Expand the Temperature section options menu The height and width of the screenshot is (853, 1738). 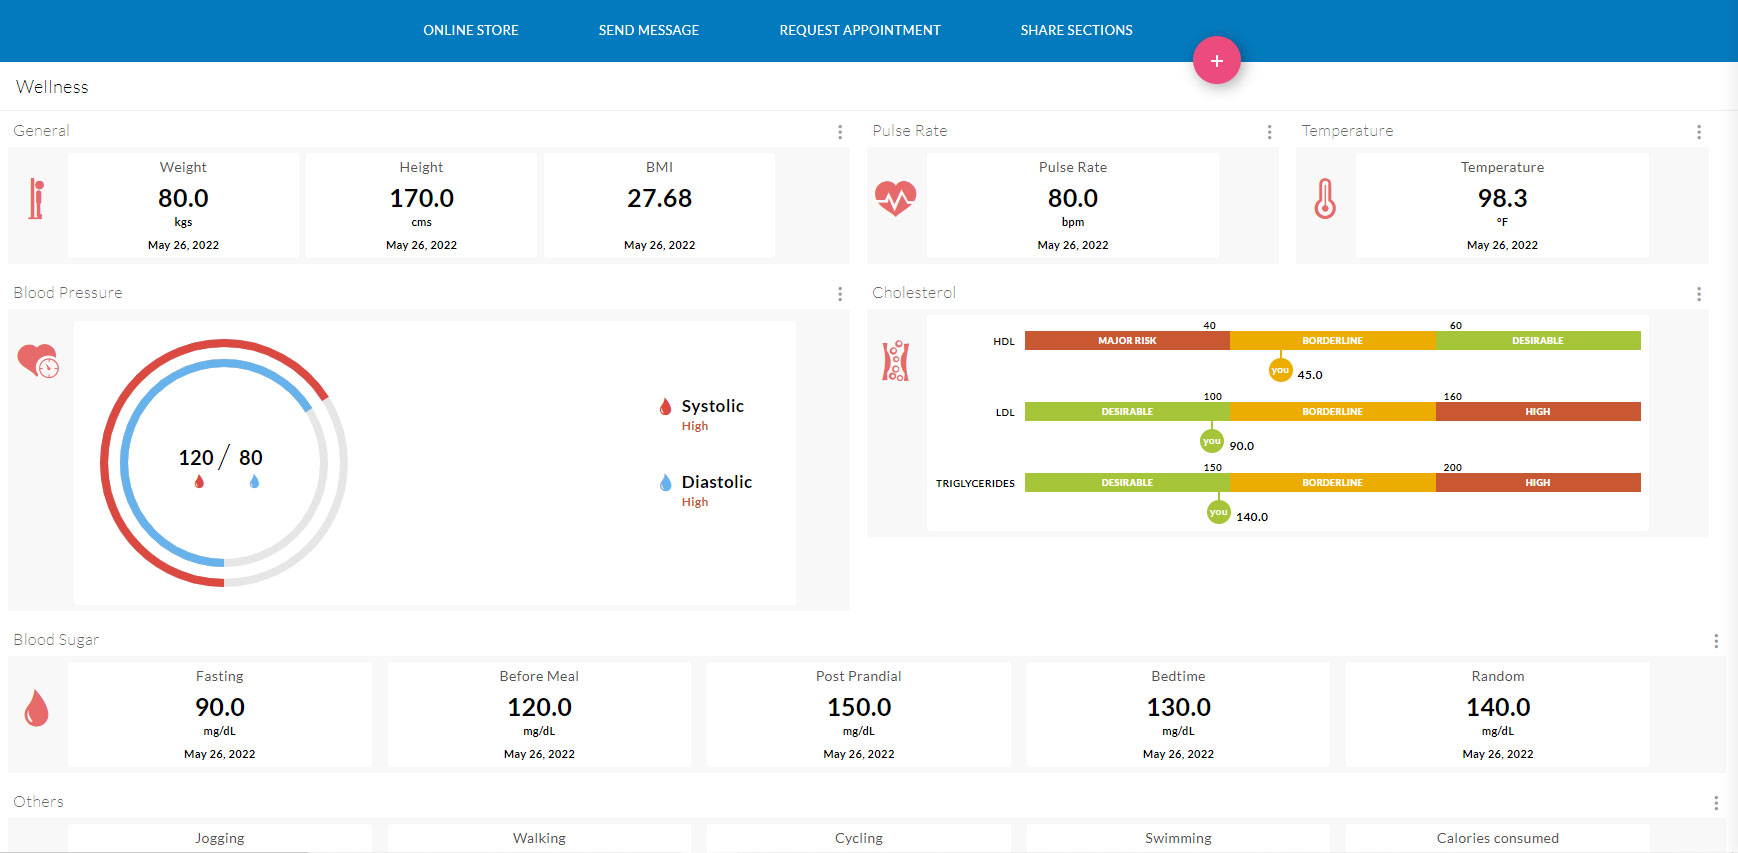1698,132
